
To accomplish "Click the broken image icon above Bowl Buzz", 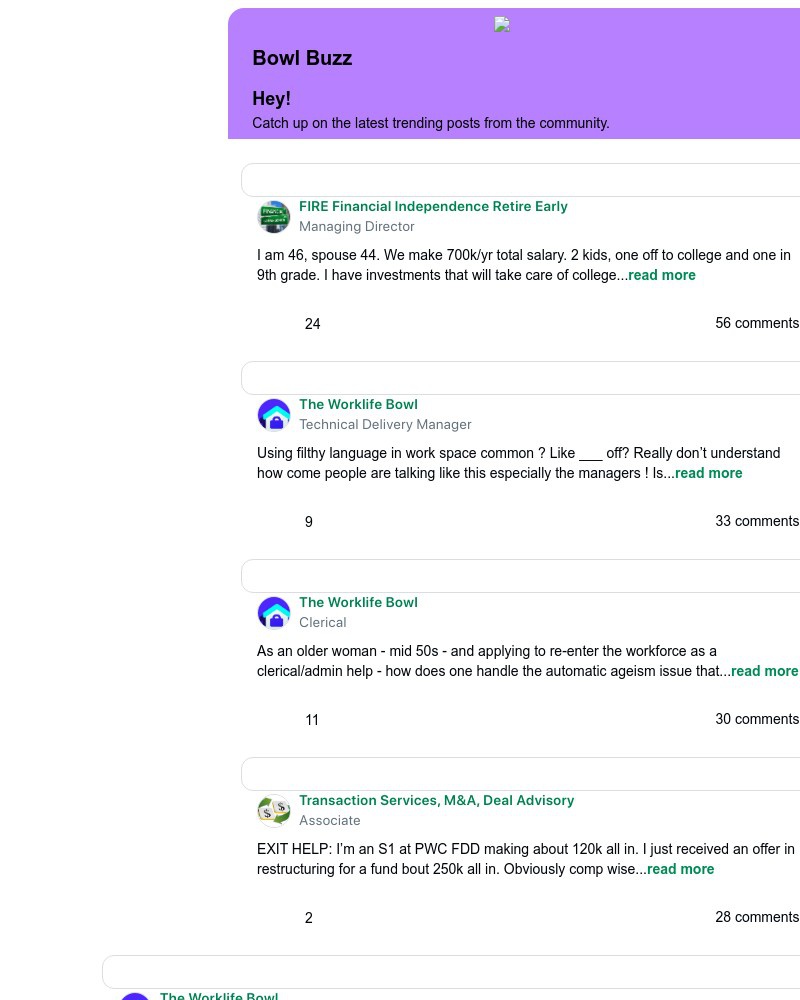I will [x=502, y=24].
